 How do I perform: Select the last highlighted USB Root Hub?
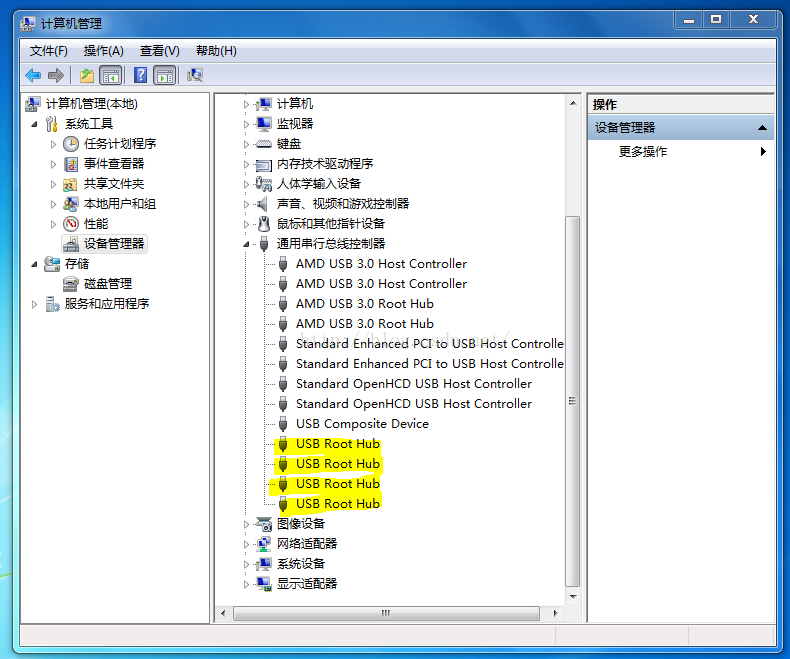coord(338,504)
